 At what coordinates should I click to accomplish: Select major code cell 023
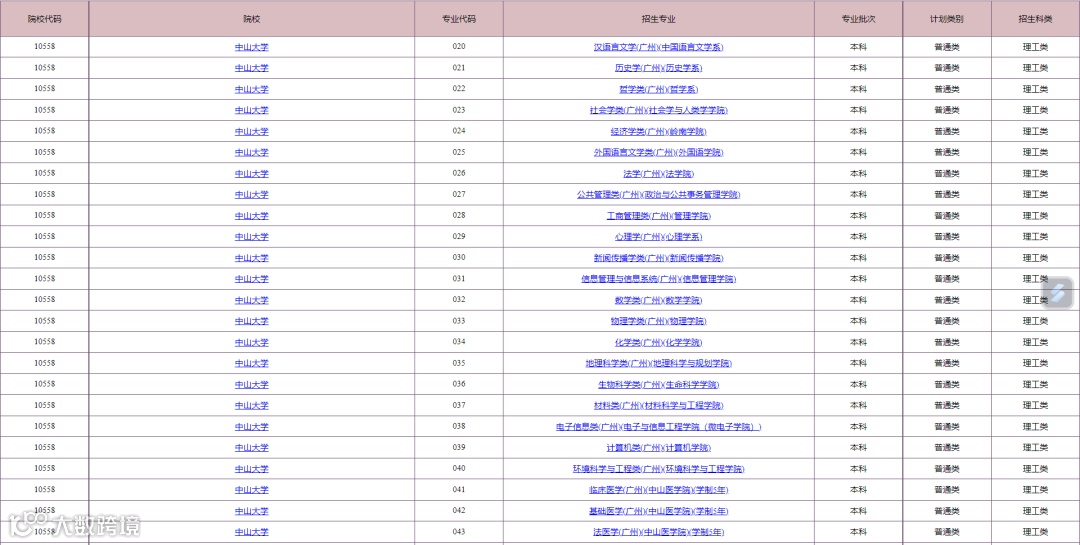pyautogui.click(x=459, y=110)
